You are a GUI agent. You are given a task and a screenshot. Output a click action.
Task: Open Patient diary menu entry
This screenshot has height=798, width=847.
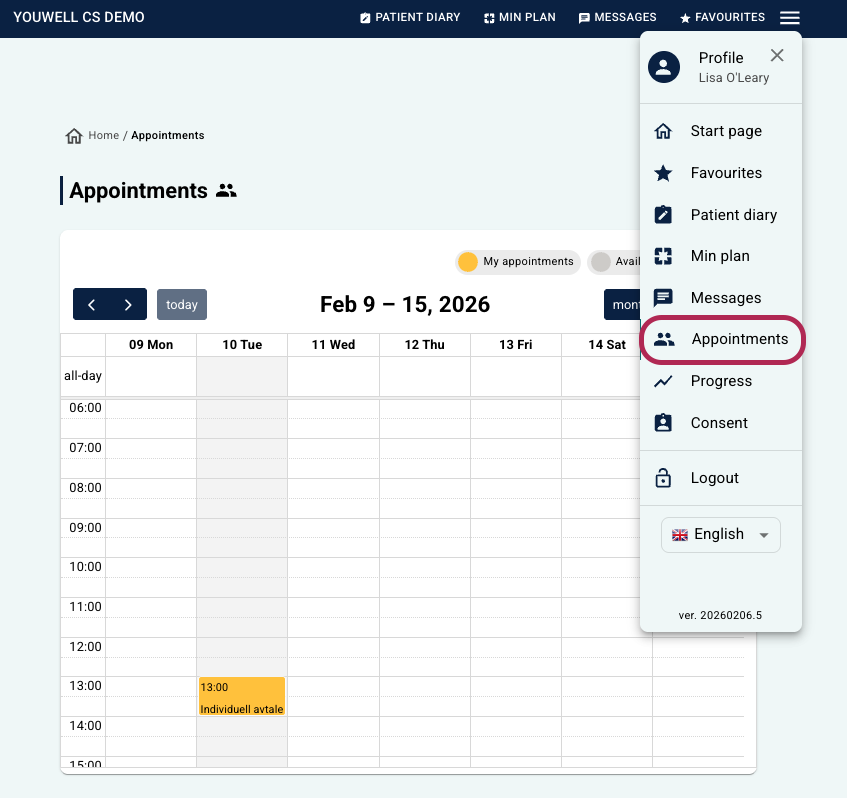721,214
